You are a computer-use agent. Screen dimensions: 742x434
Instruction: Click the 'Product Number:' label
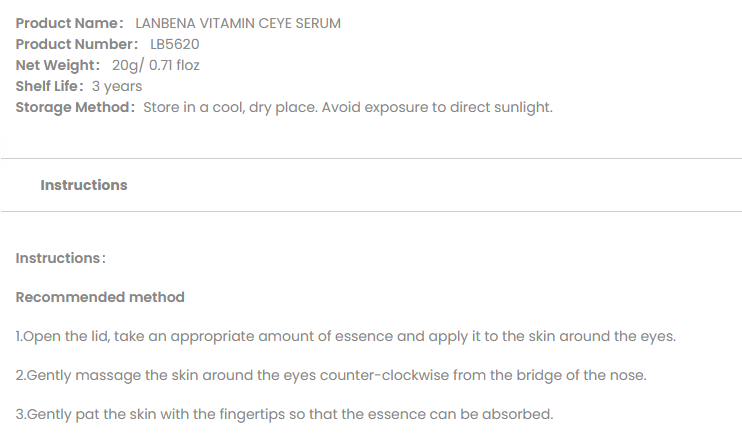point(77,44)
